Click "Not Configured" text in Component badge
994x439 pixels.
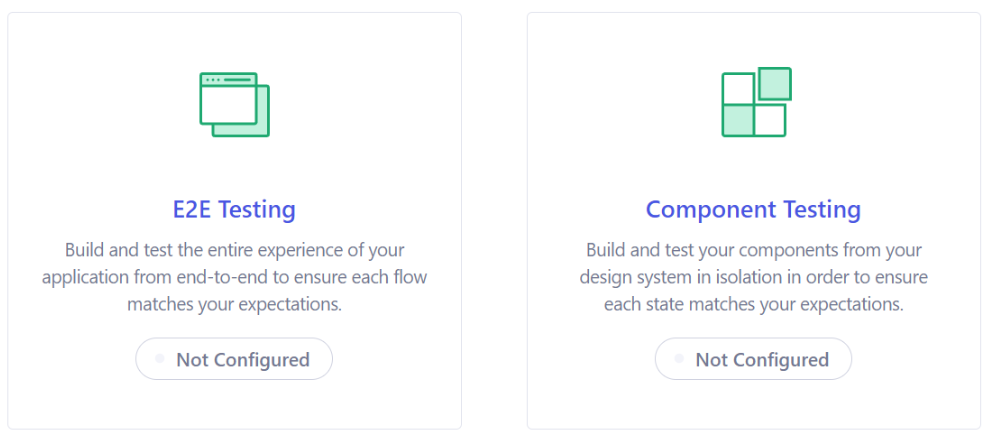coord(762,360)
